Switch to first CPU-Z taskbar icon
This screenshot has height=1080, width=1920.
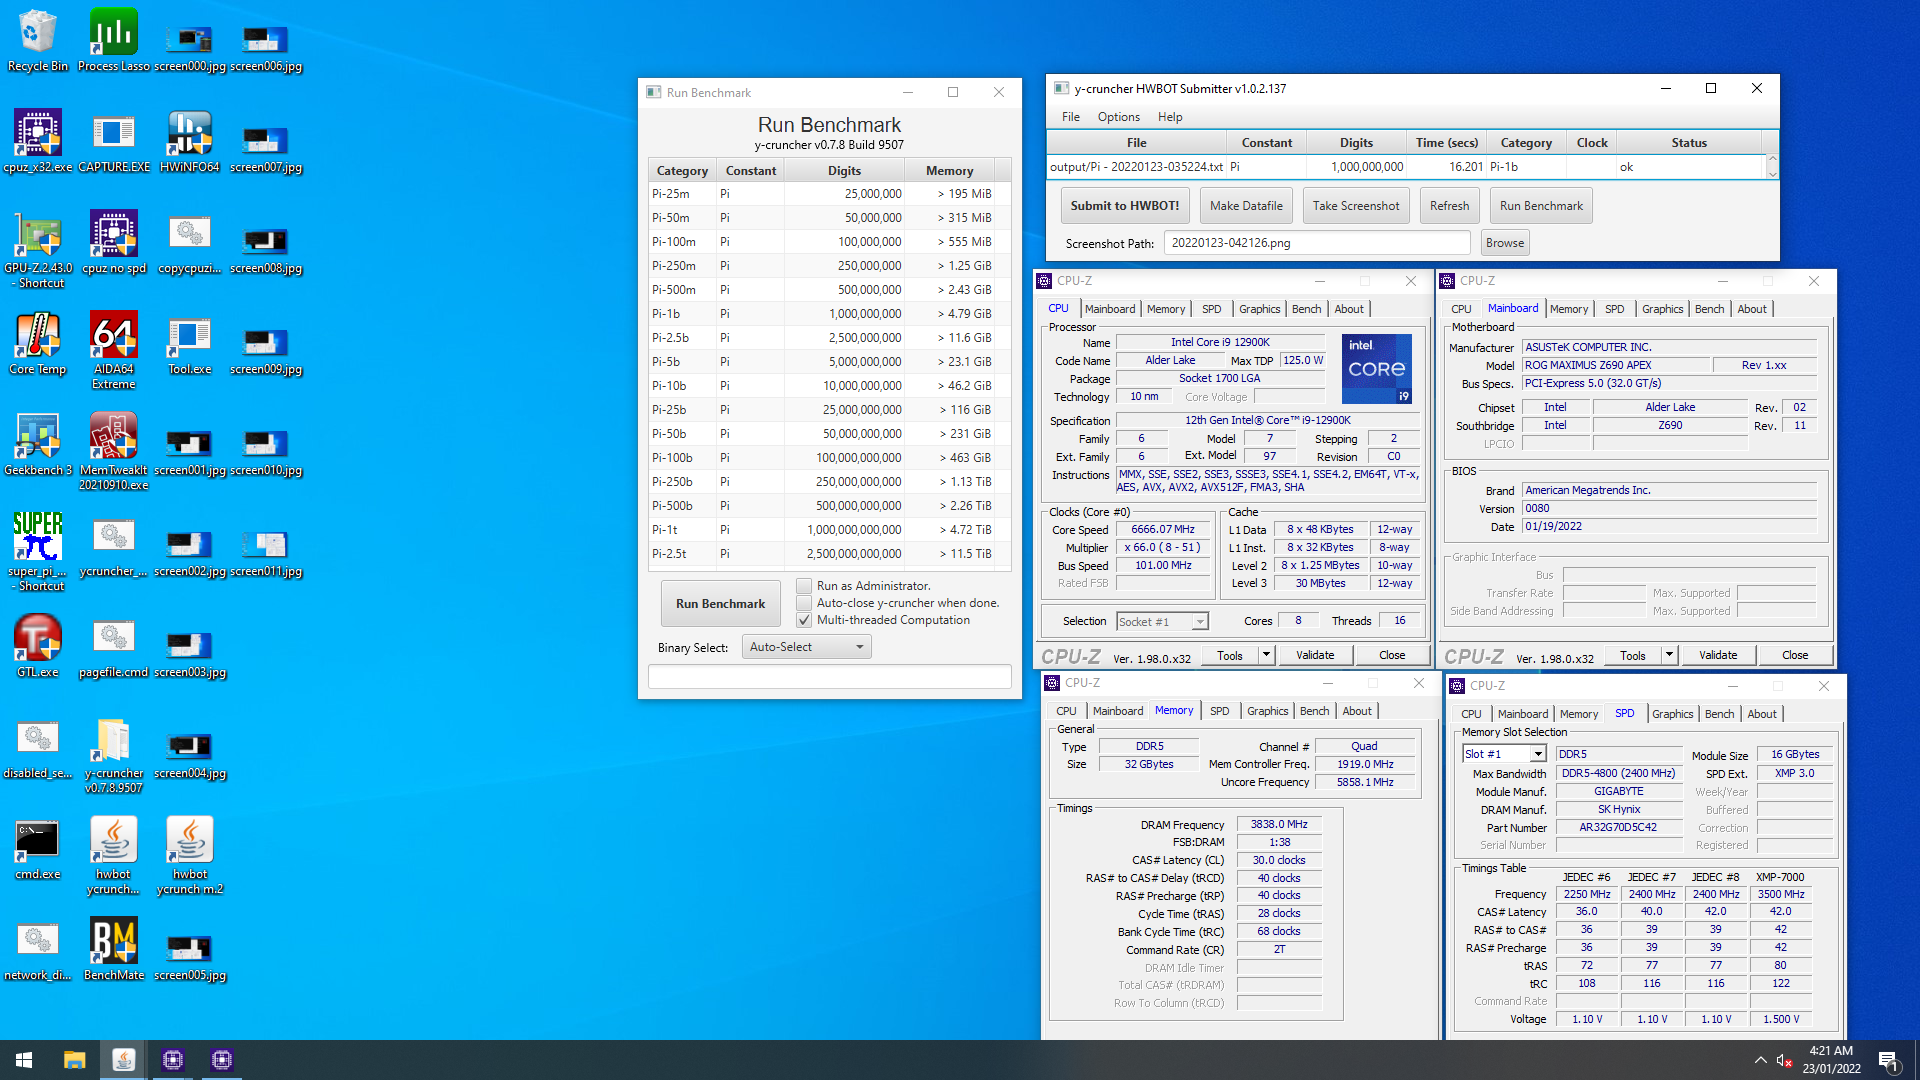click(x=173, y=1060)
